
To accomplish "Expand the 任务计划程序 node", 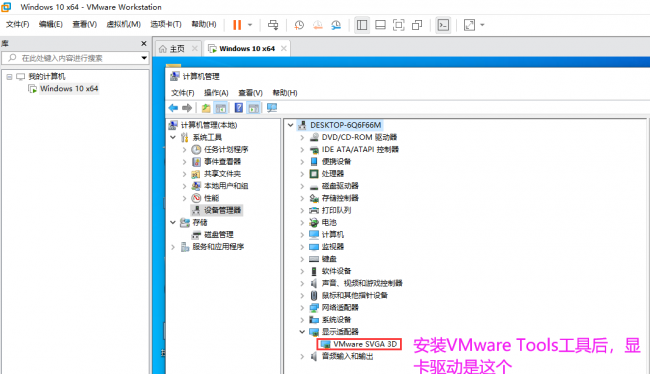I will point(184,150).
